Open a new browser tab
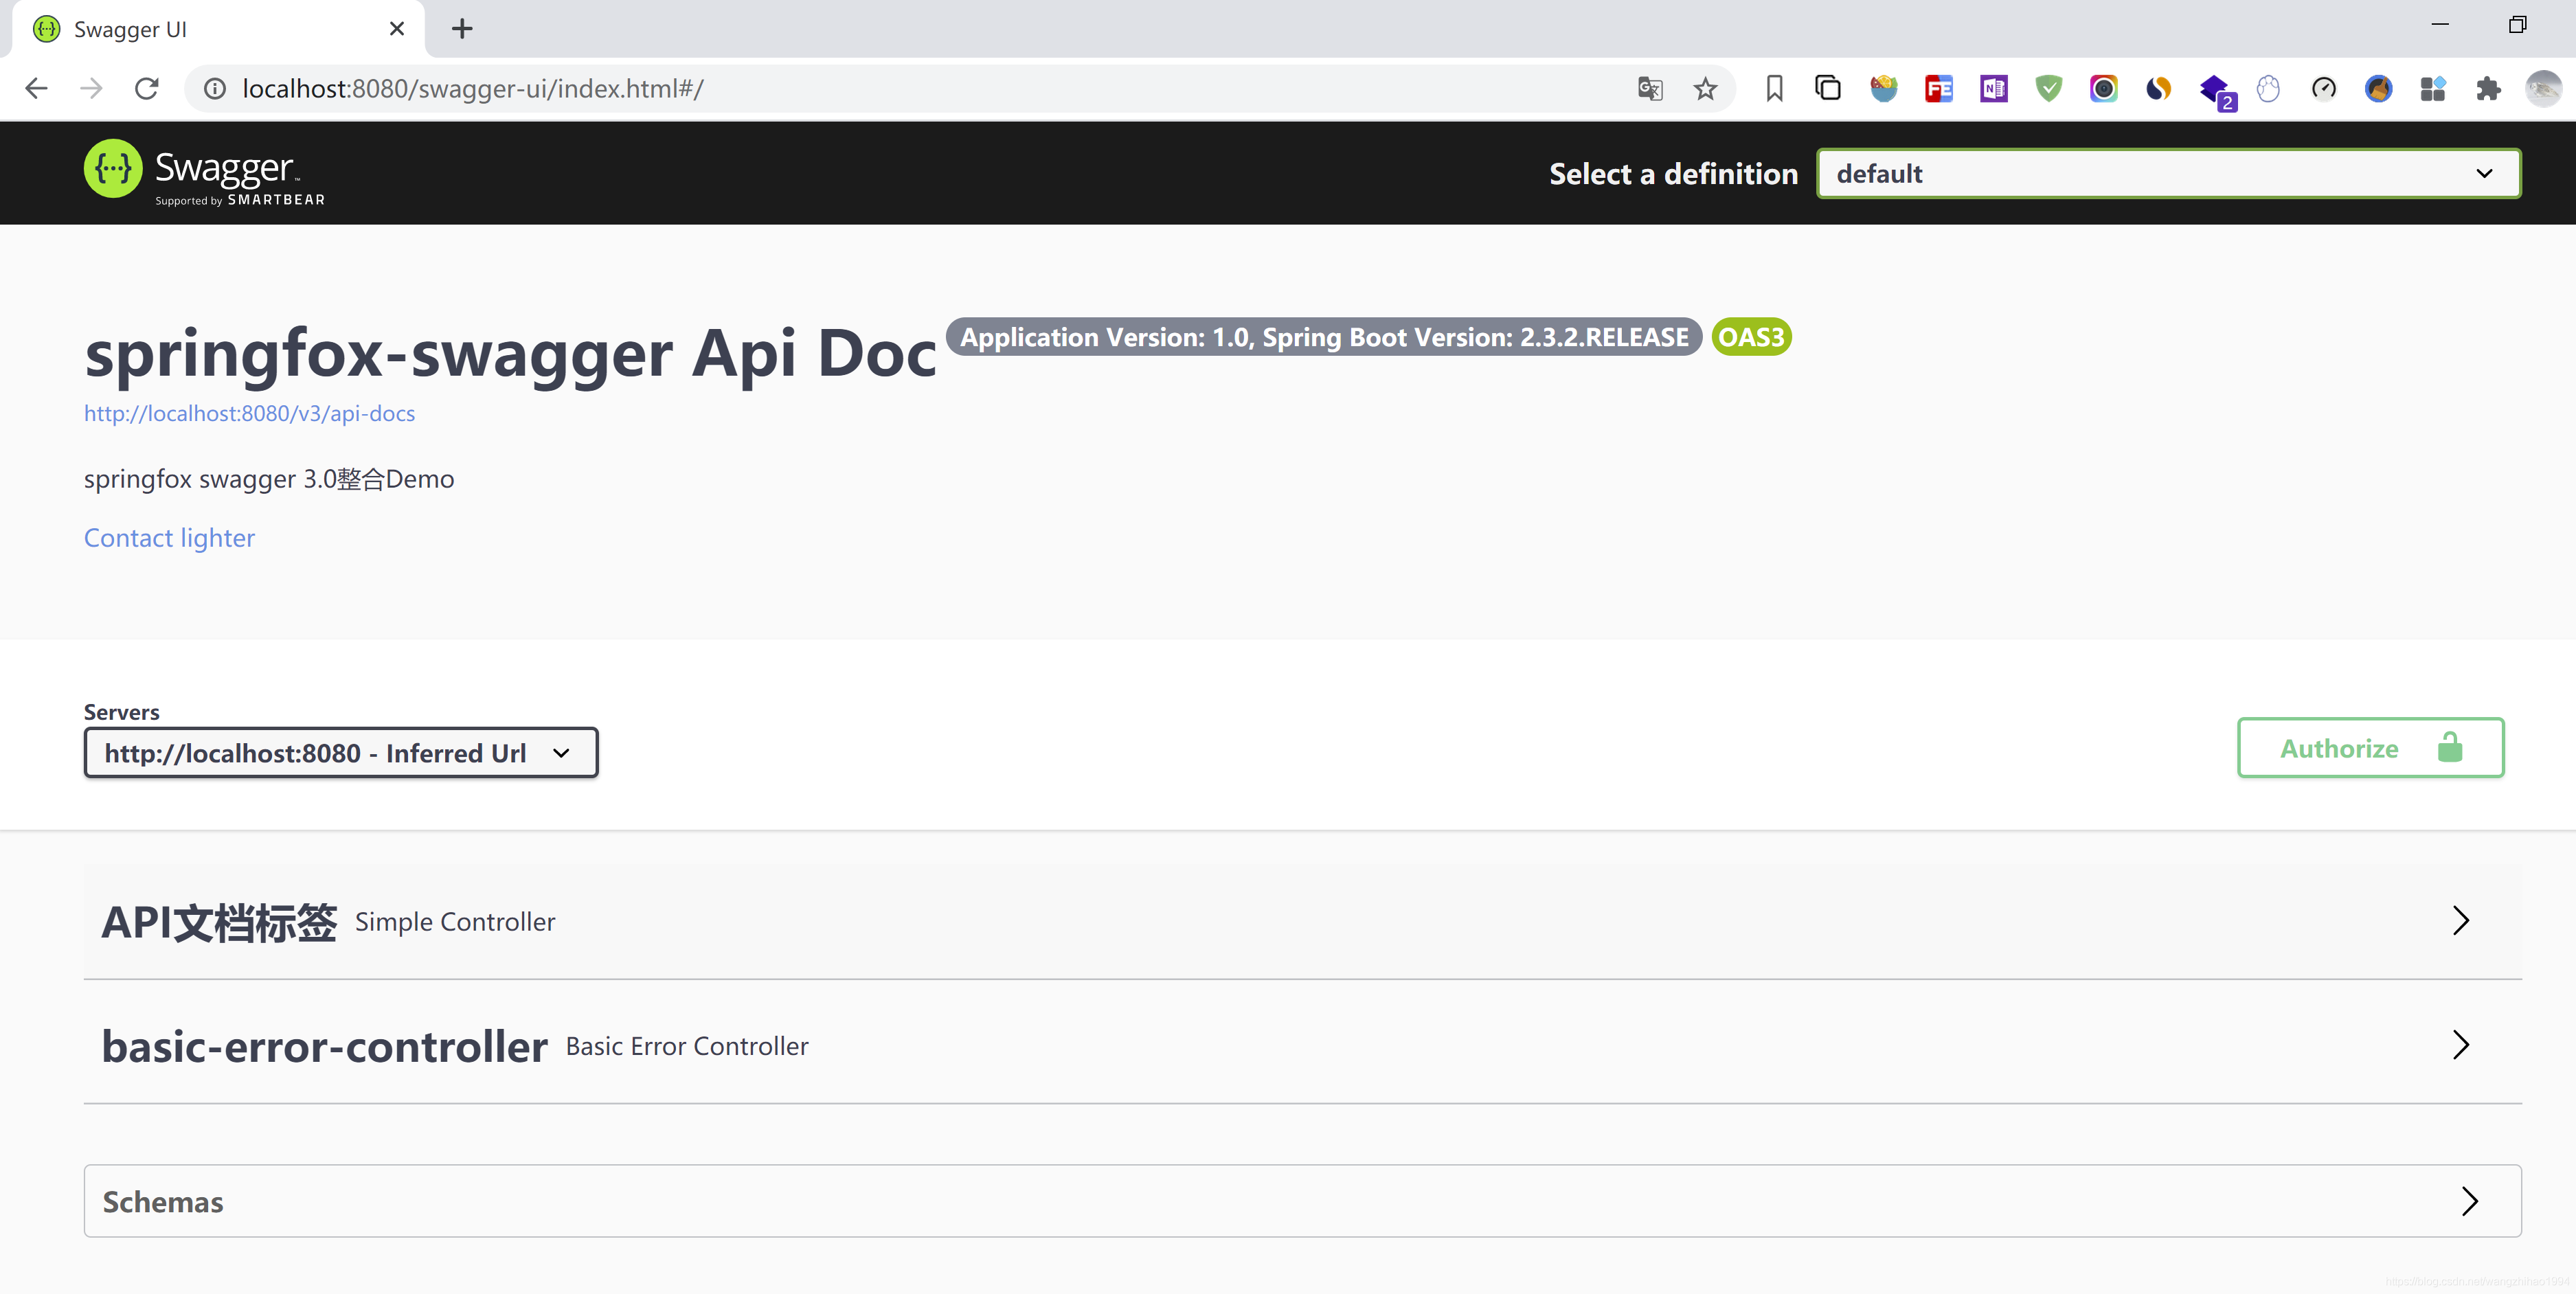Image resolution: width=2576 pixels, height=1294 pixels. [461, 29]
